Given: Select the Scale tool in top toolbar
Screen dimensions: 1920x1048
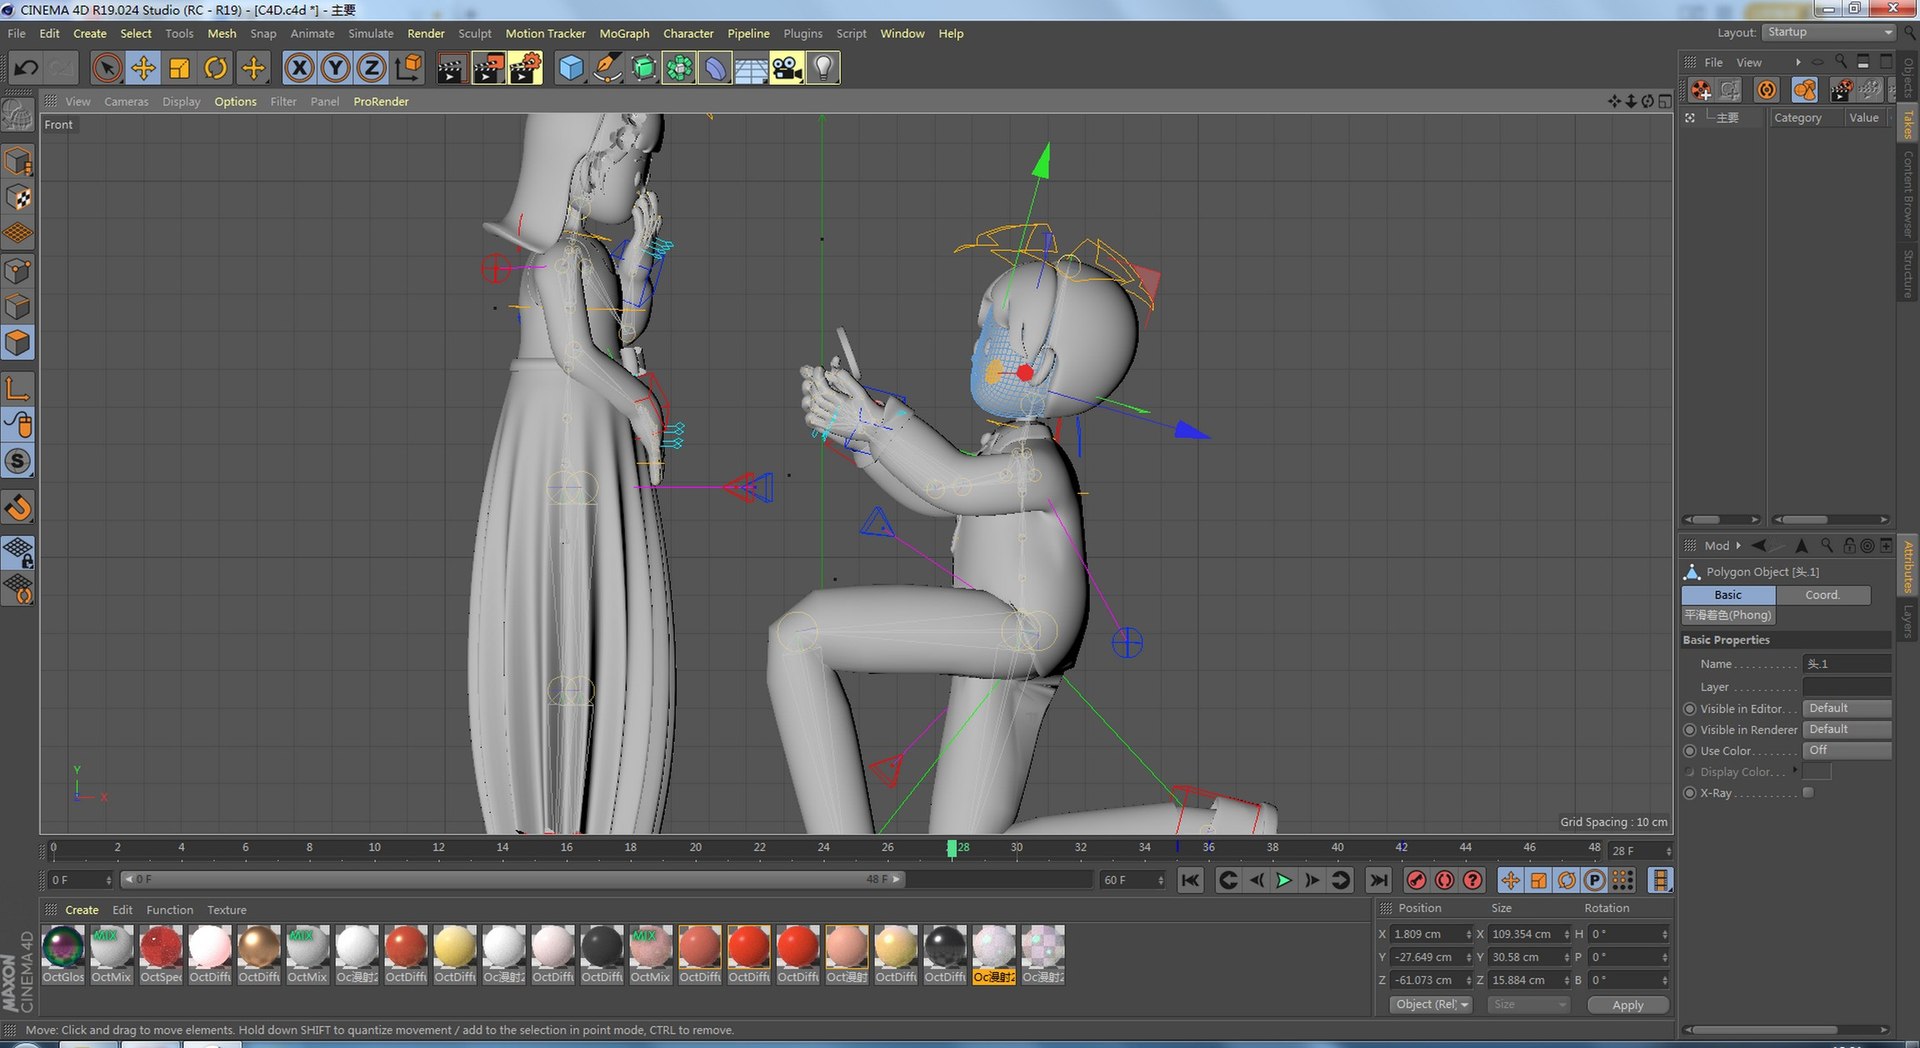Looking at the screenshot, I should coord(179,68).
